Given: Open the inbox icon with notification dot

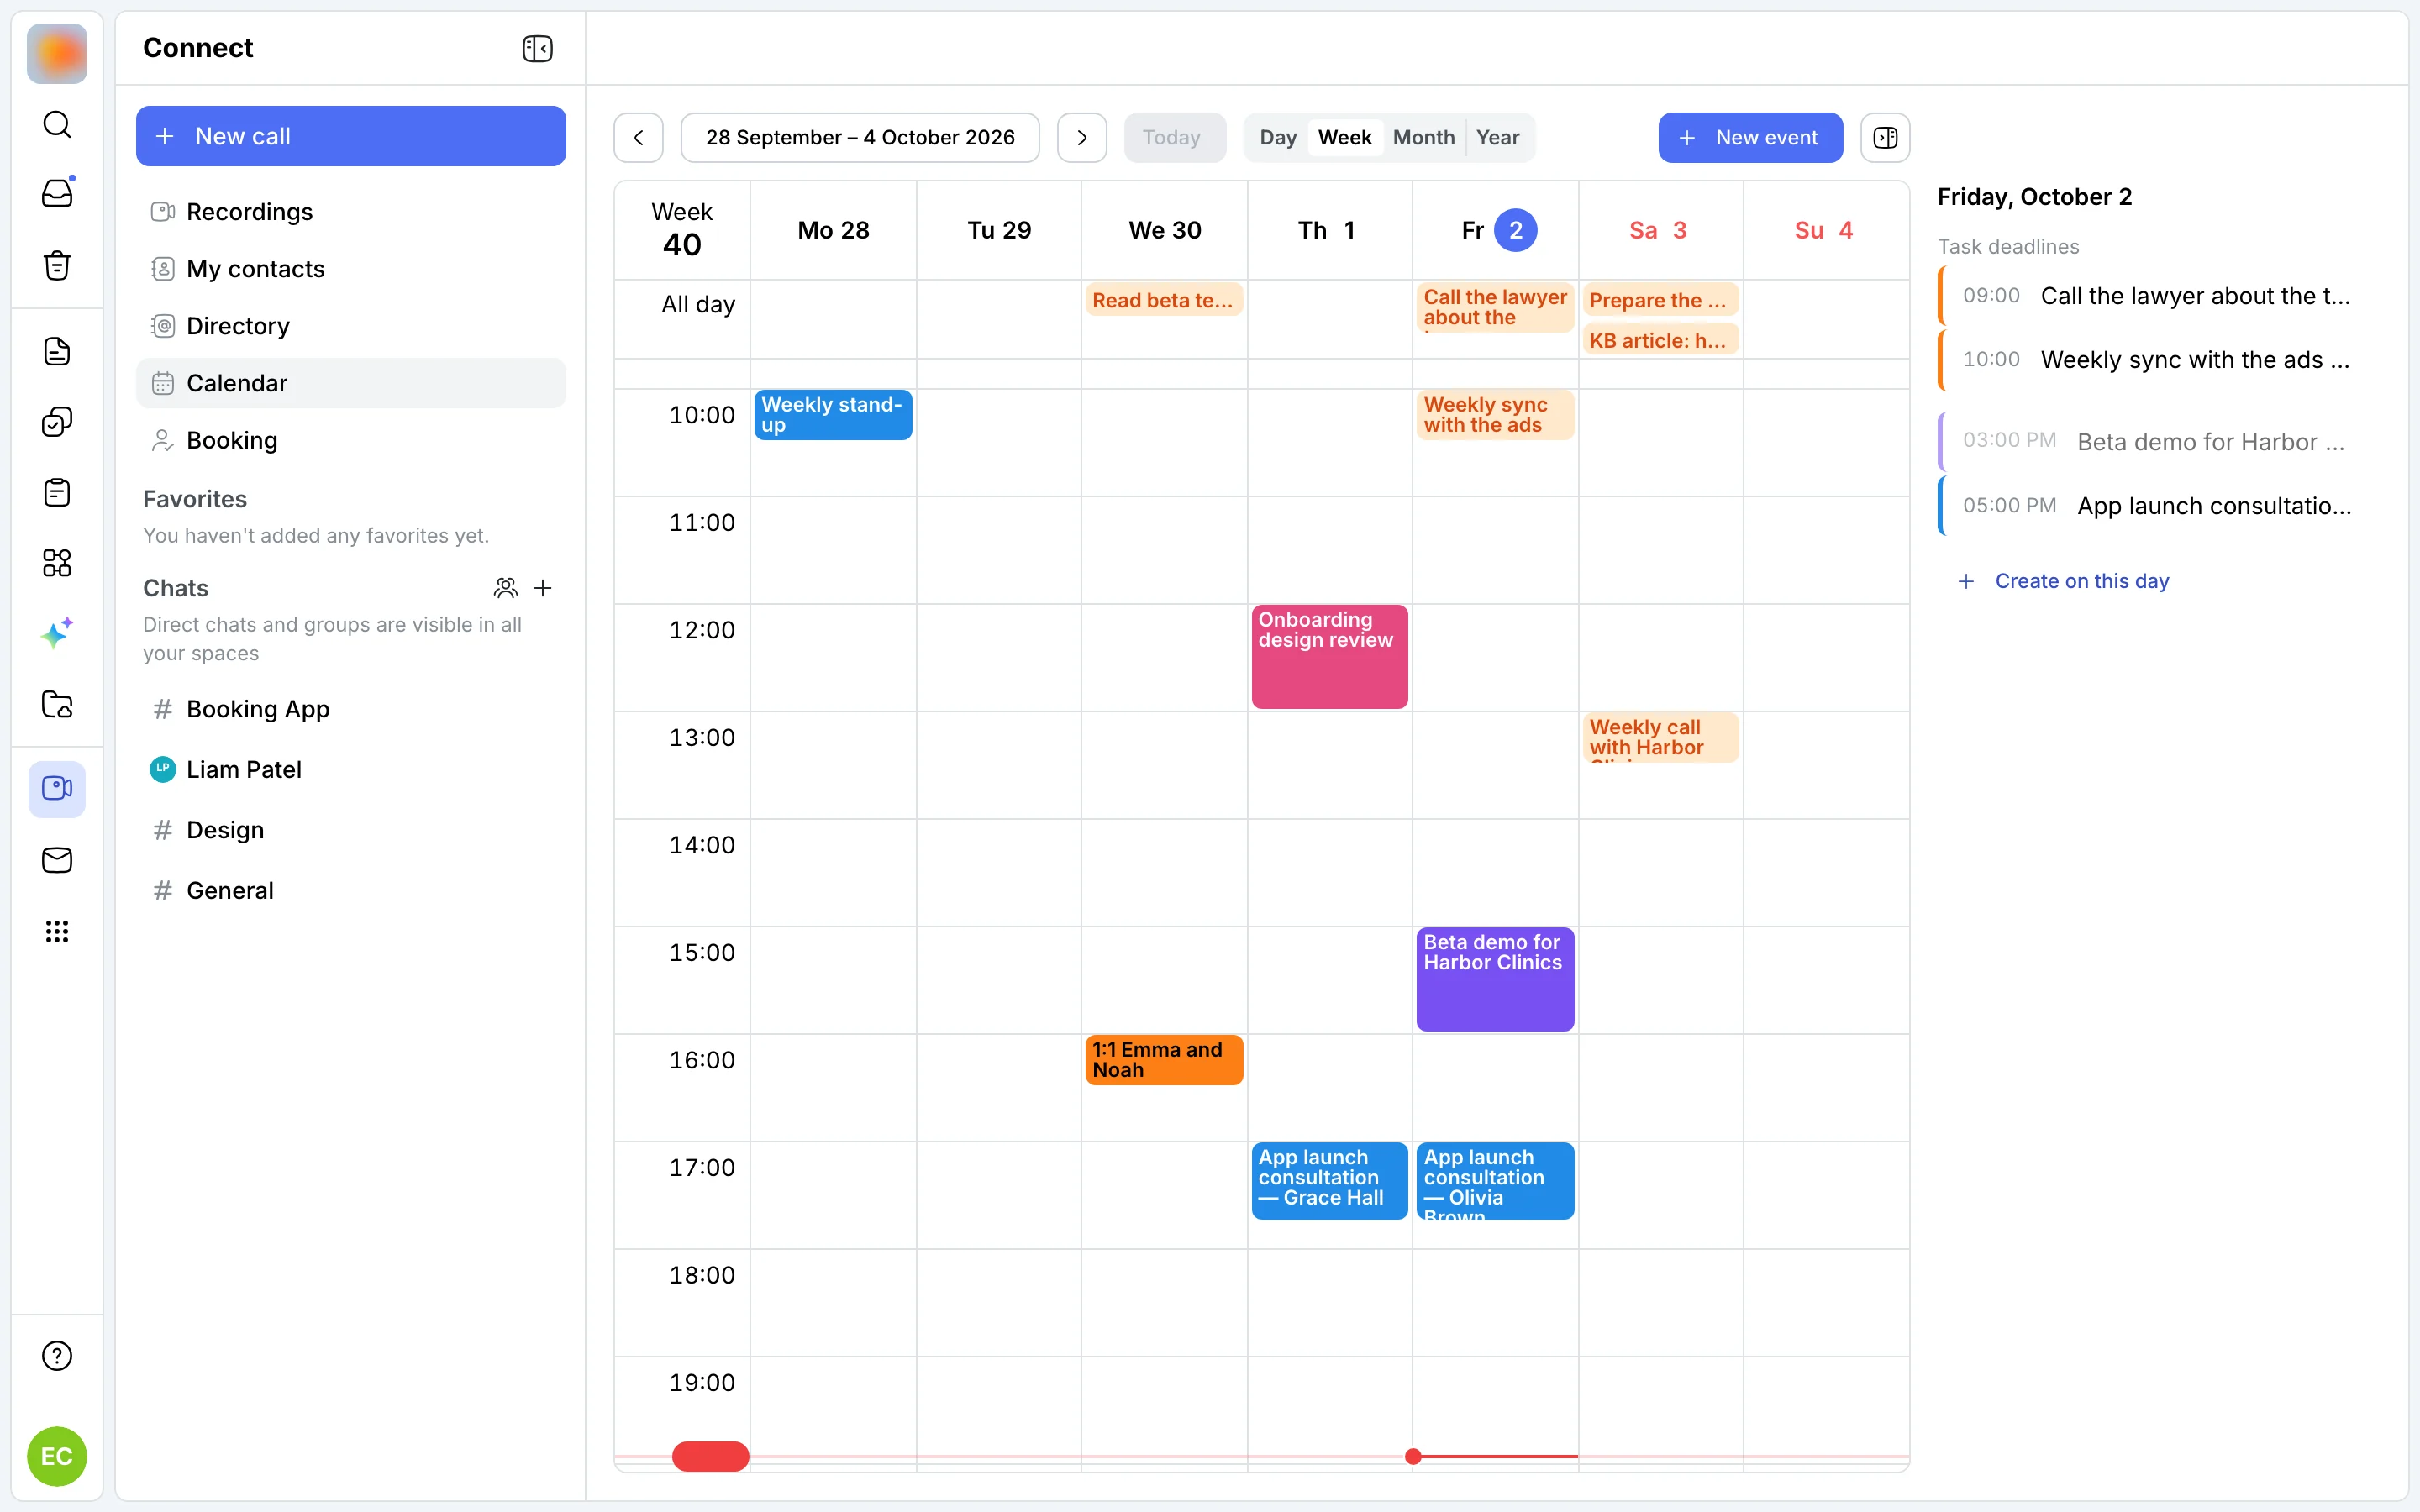Looking at the screenshot, I should coord(57,193).
